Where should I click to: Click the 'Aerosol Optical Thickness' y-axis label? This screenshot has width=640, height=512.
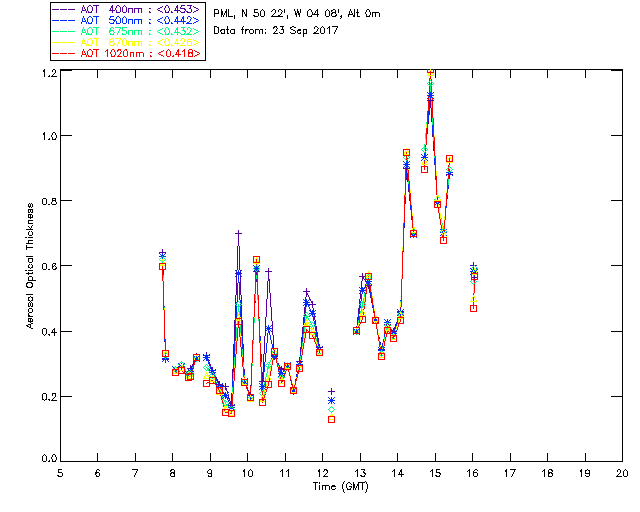click(x=30, y=266)
